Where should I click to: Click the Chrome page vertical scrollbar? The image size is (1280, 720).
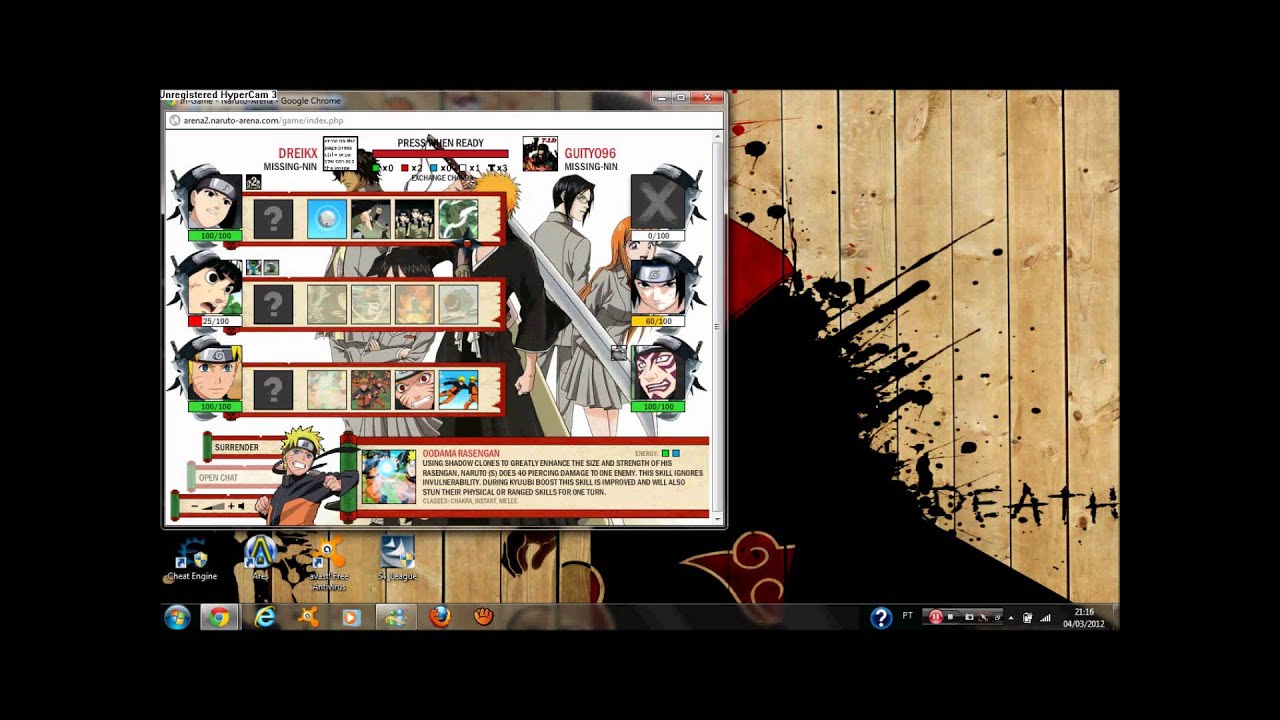[716, 326]
